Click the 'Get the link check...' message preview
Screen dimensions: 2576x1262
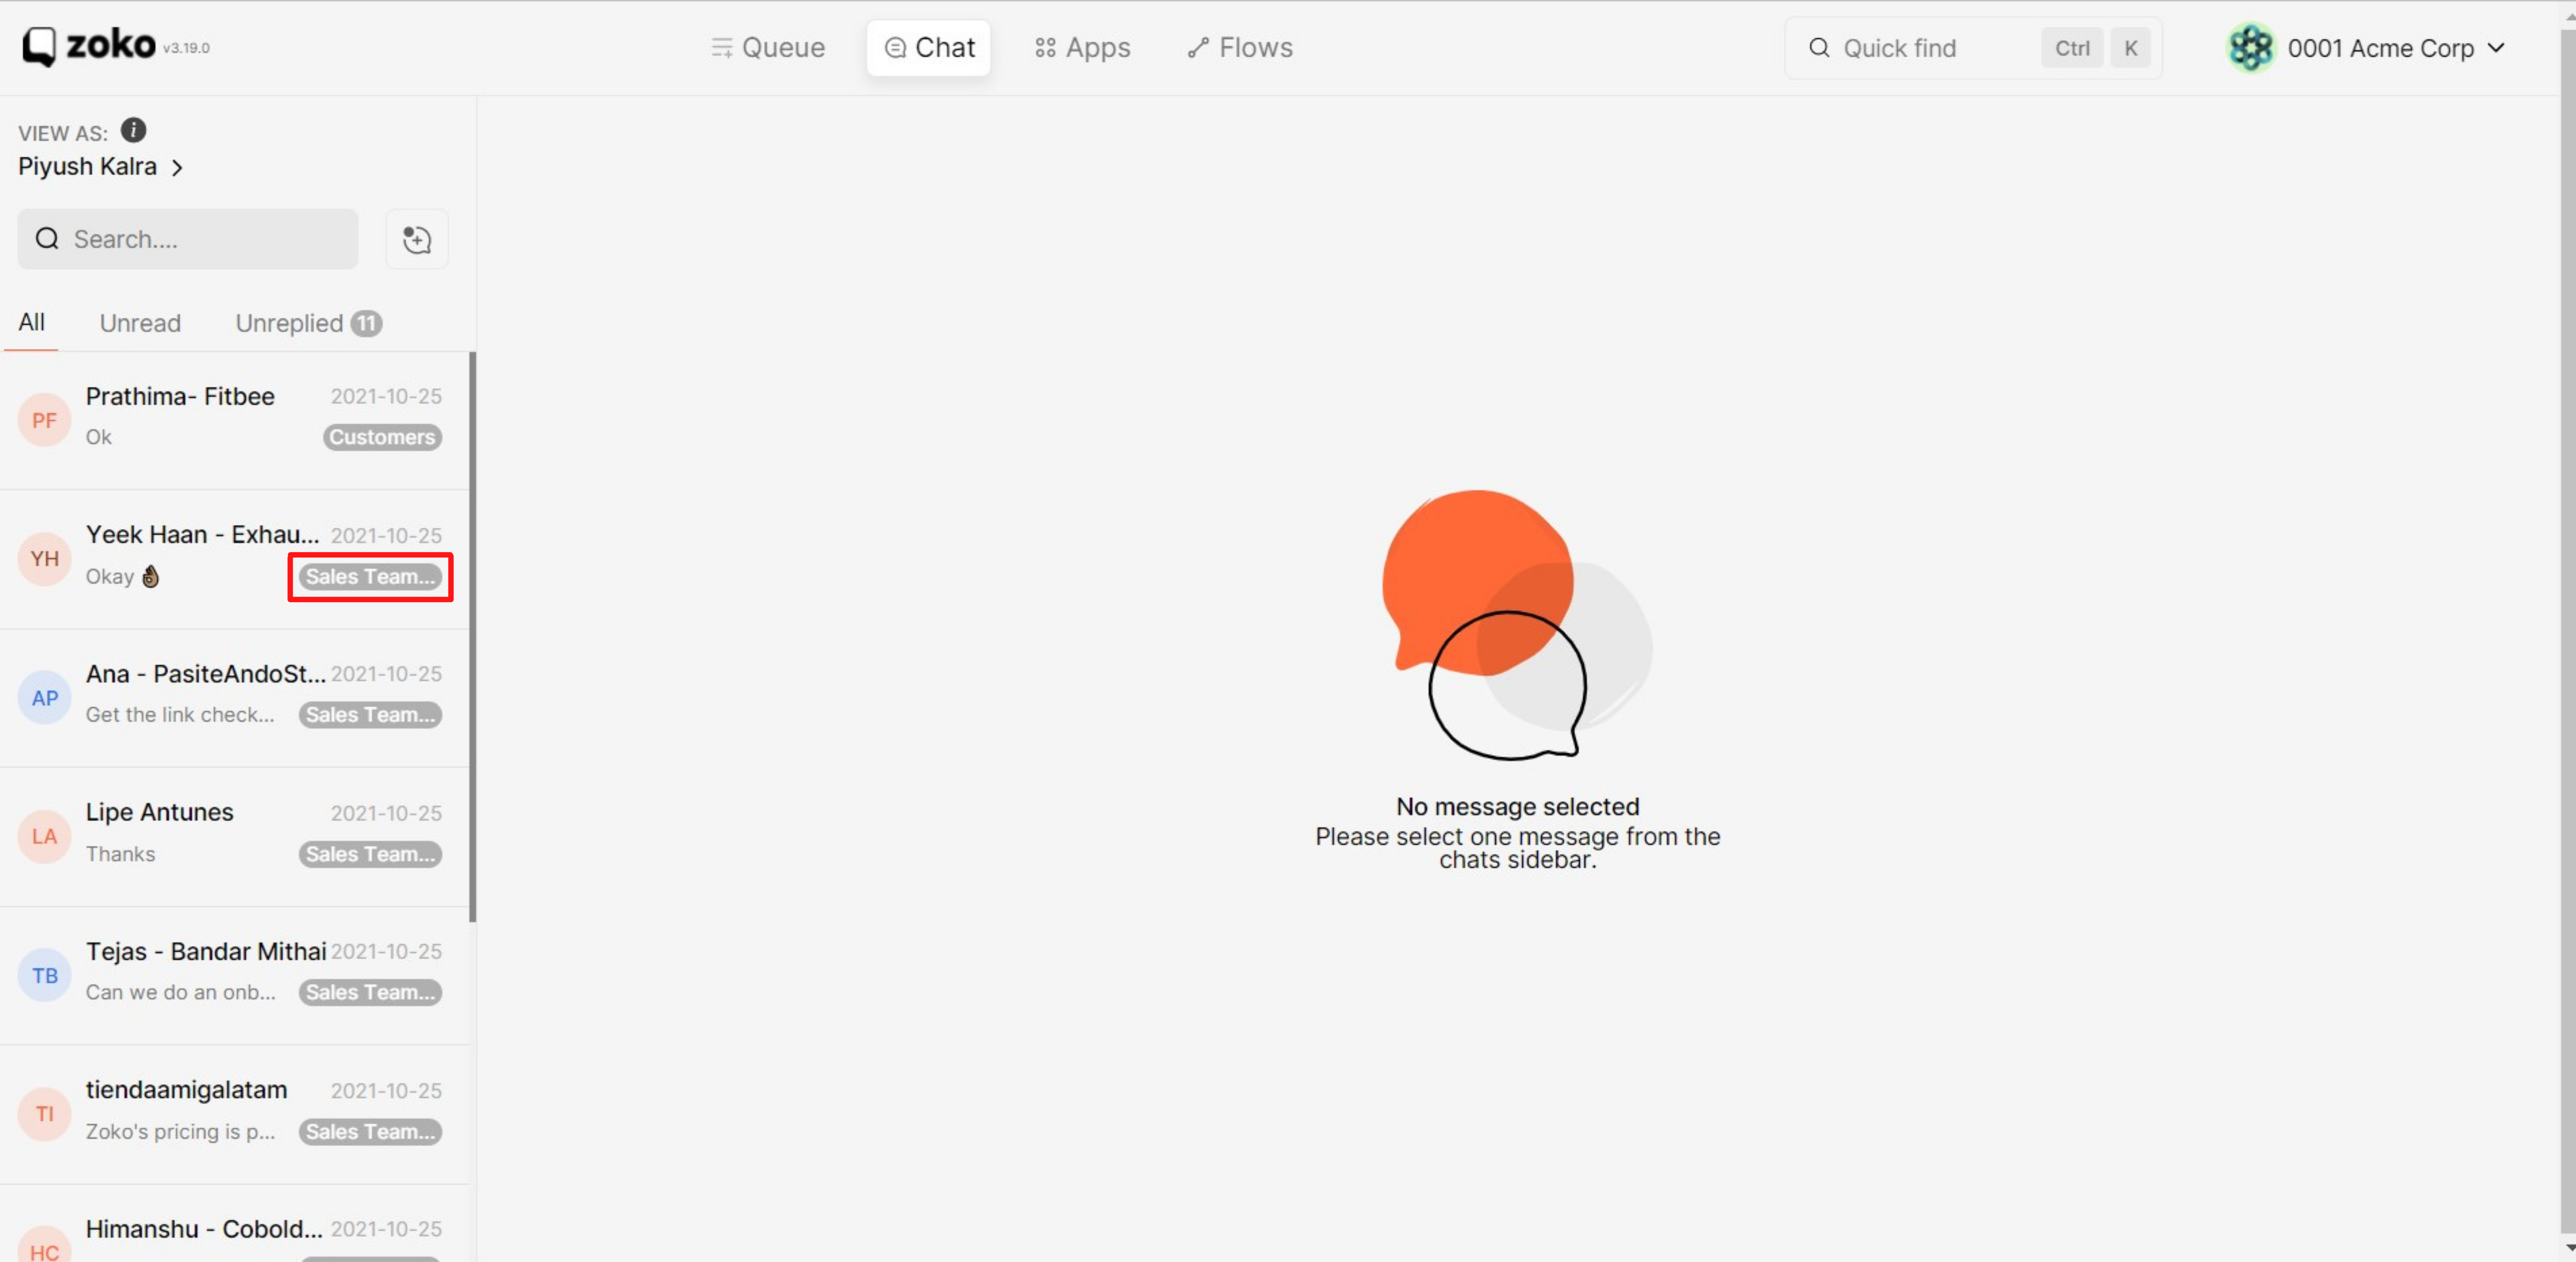[x=180, y=715]
